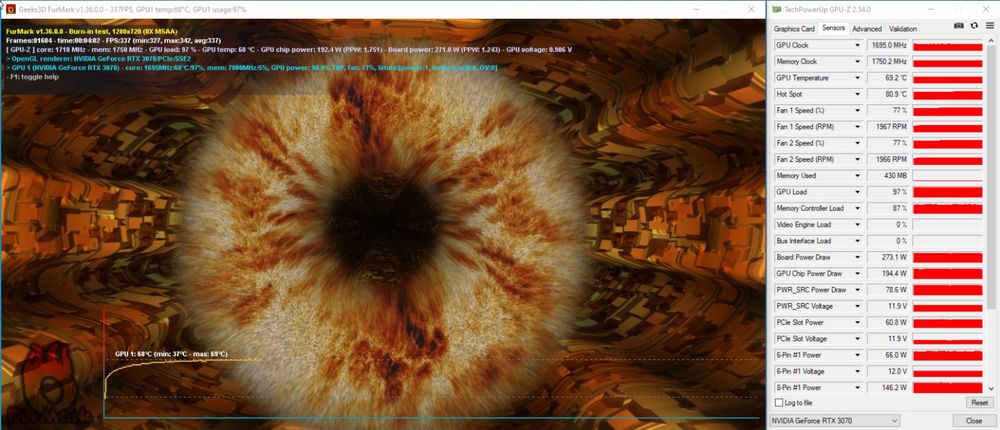Viewport: 1000px width, 430px height.
Task: Open the GPU Temperature sensor dropdown
Action: tap(858, 78)
